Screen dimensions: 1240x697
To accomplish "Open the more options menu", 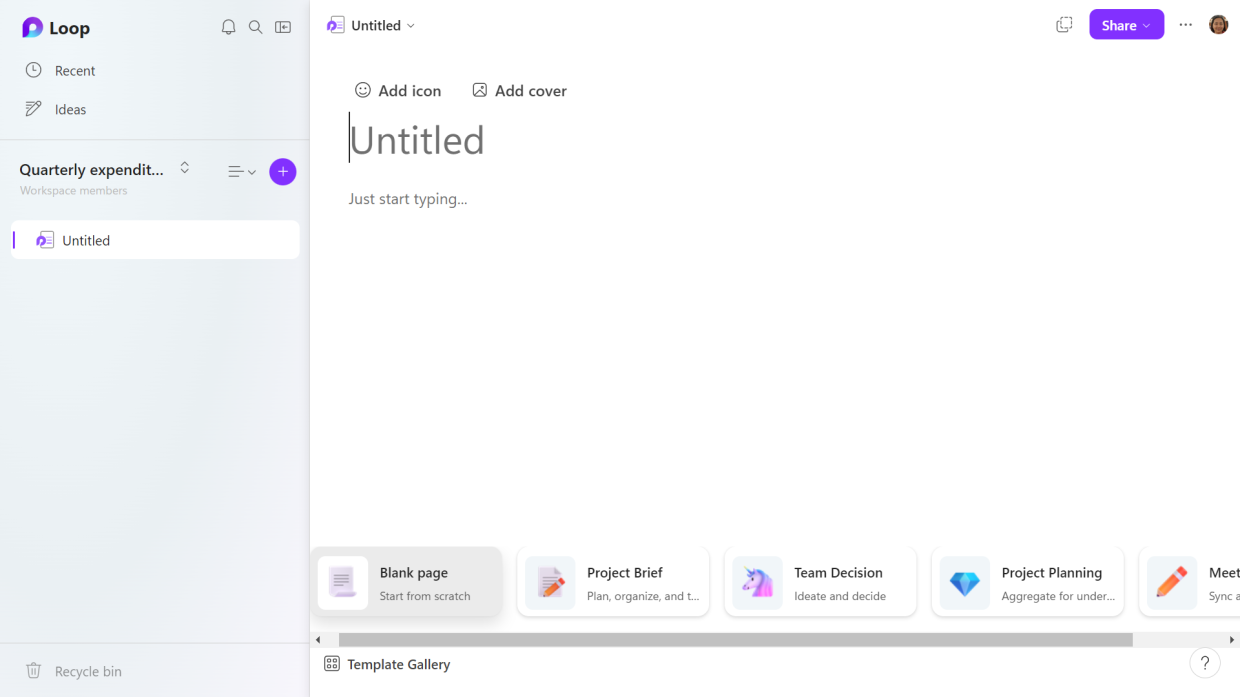I will [x=1185, y=24].
